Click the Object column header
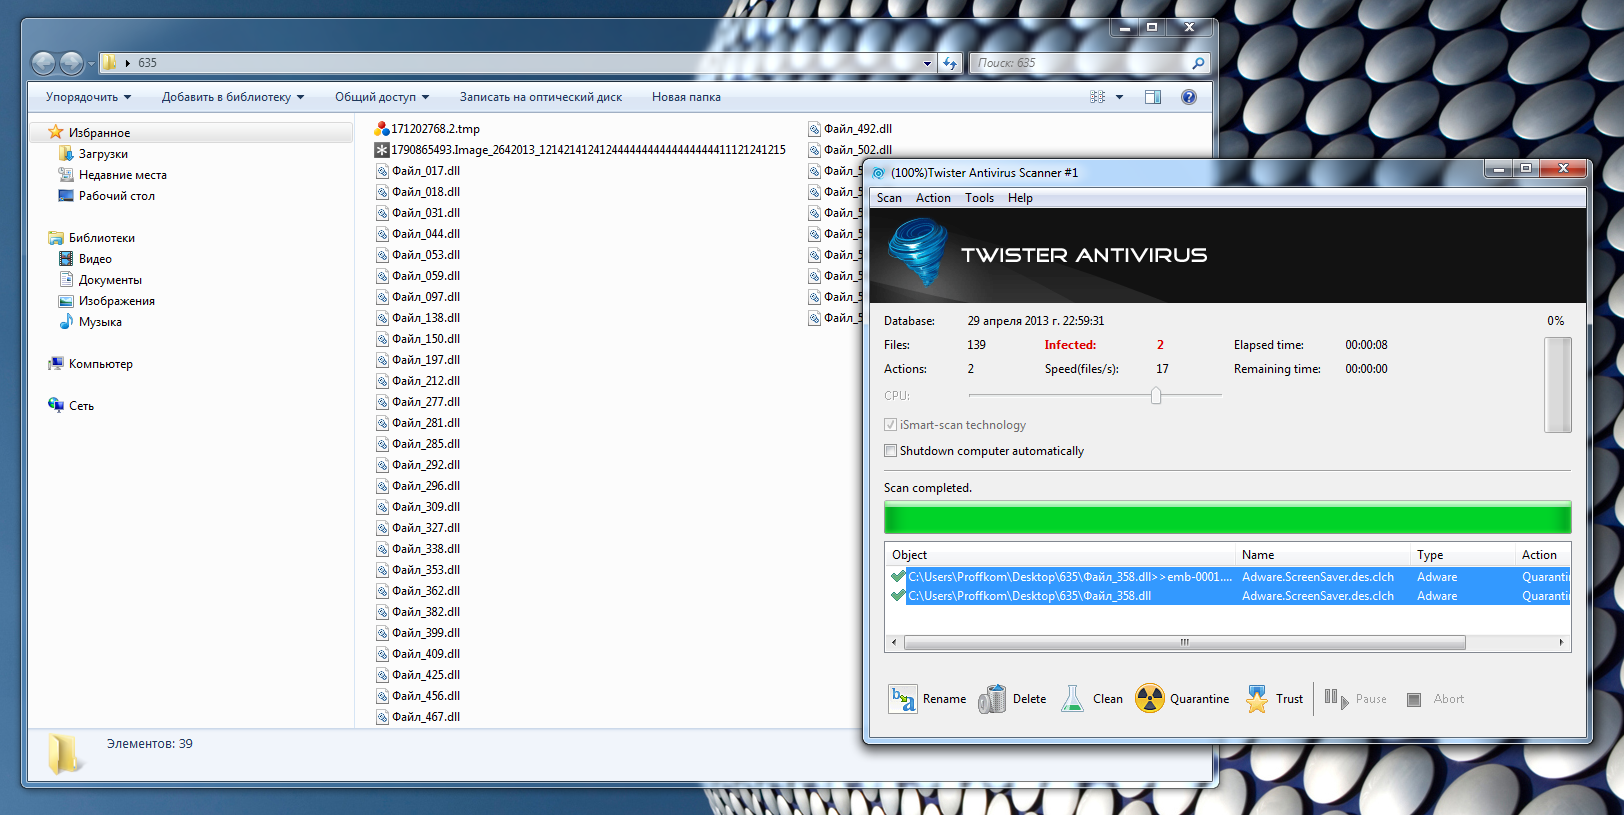 pyautogui.click(x=1060, y=555)
